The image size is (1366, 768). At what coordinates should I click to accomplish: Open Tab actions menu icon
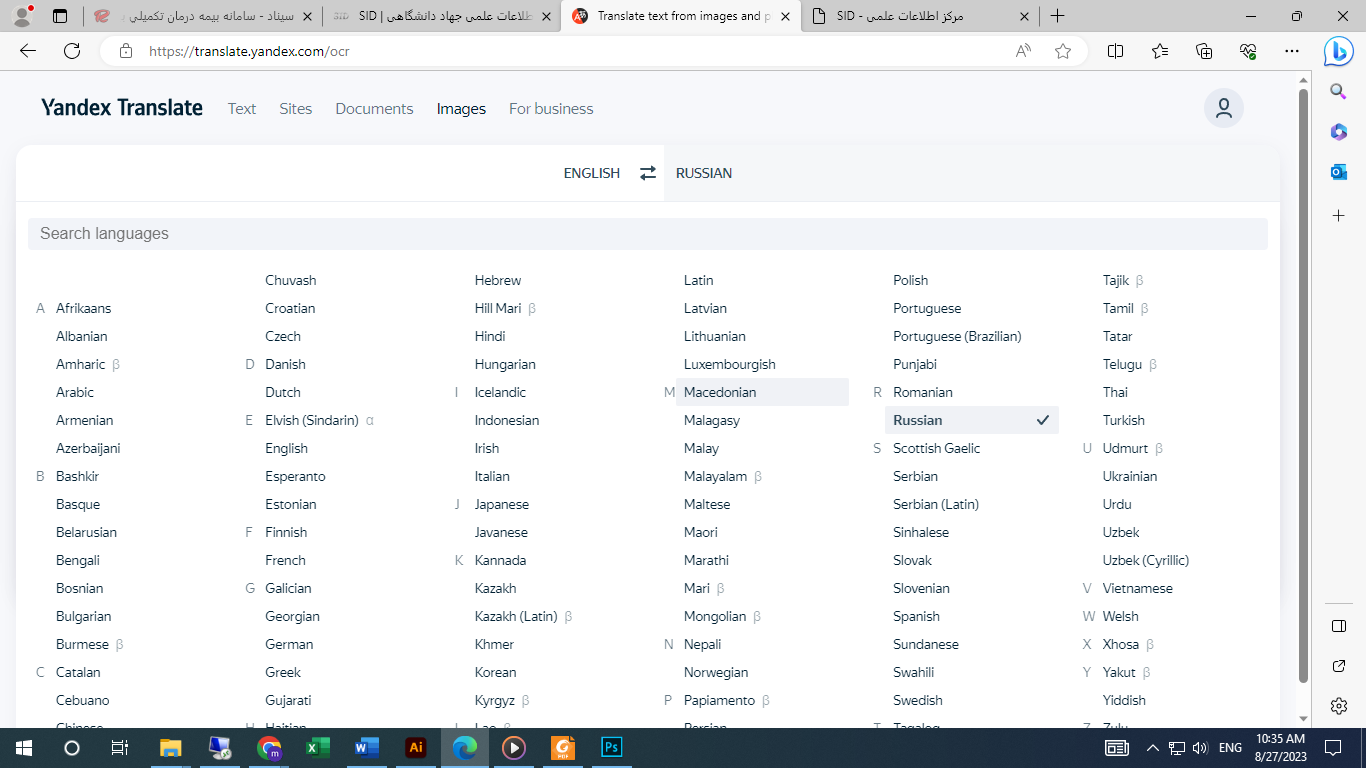click(60, 16)
